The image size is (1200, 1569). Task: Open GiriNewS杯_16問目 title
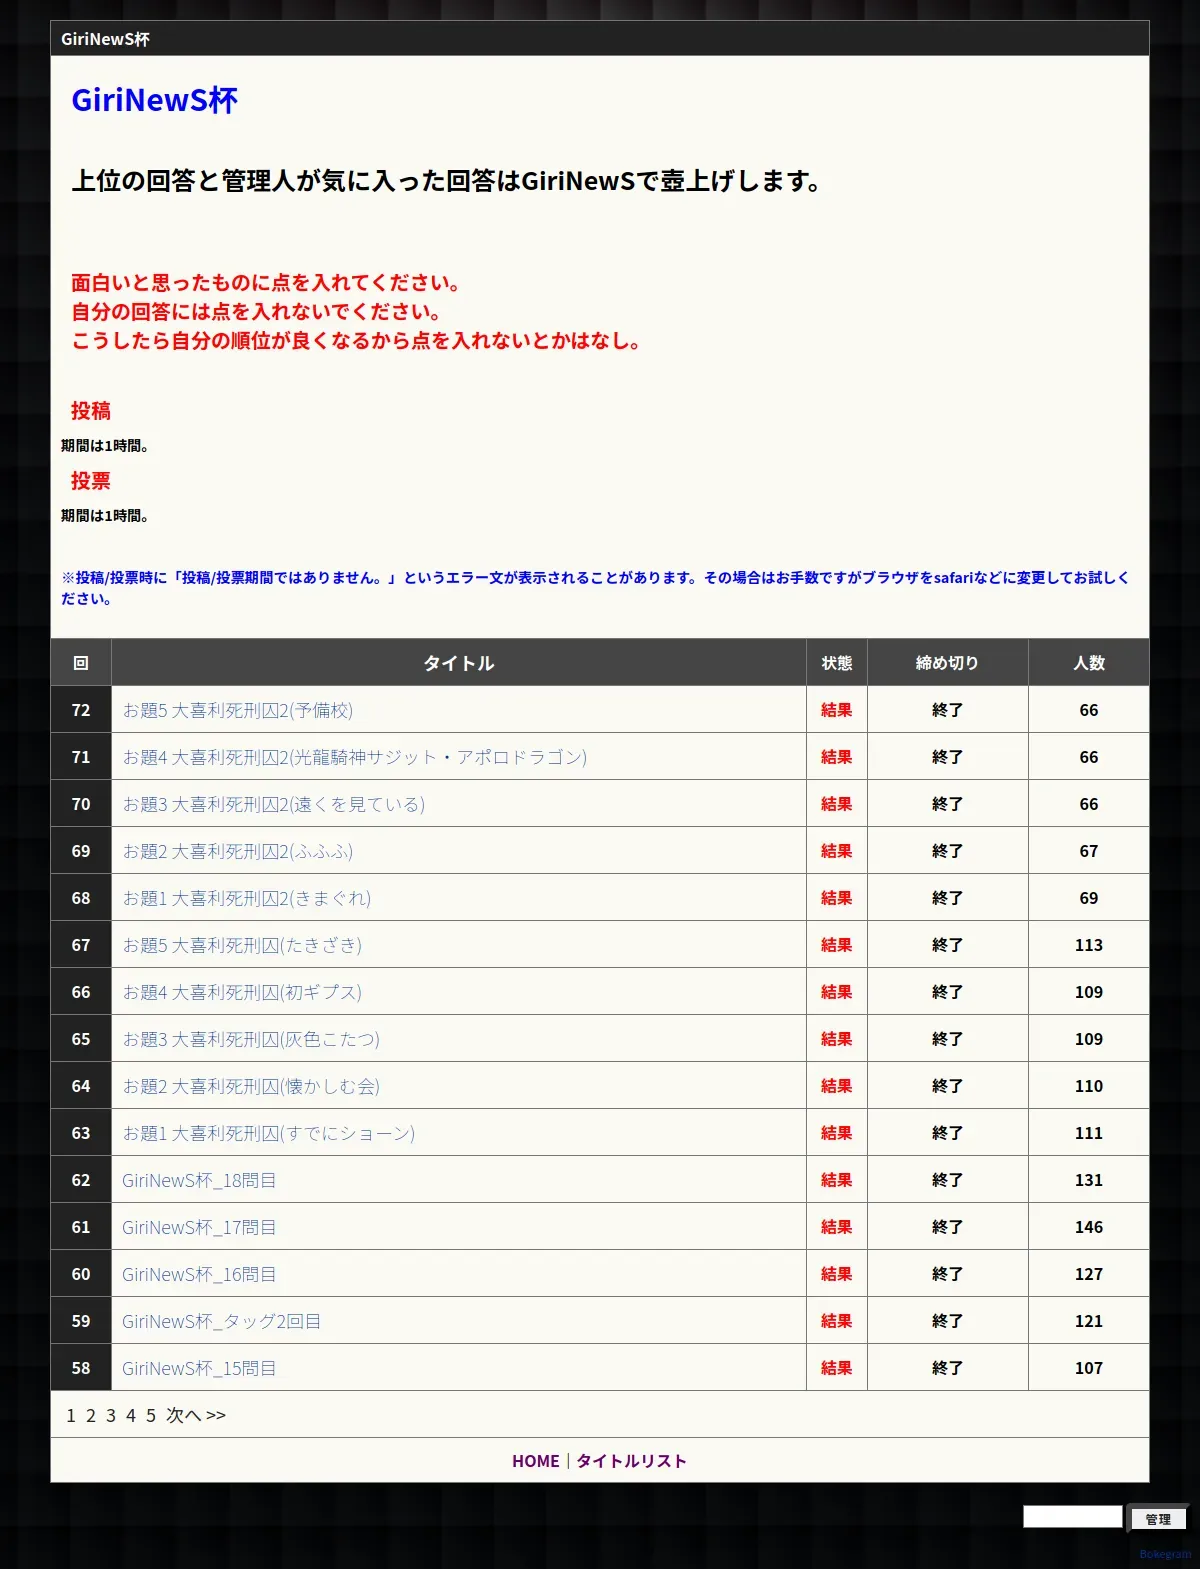[199, 1274]
